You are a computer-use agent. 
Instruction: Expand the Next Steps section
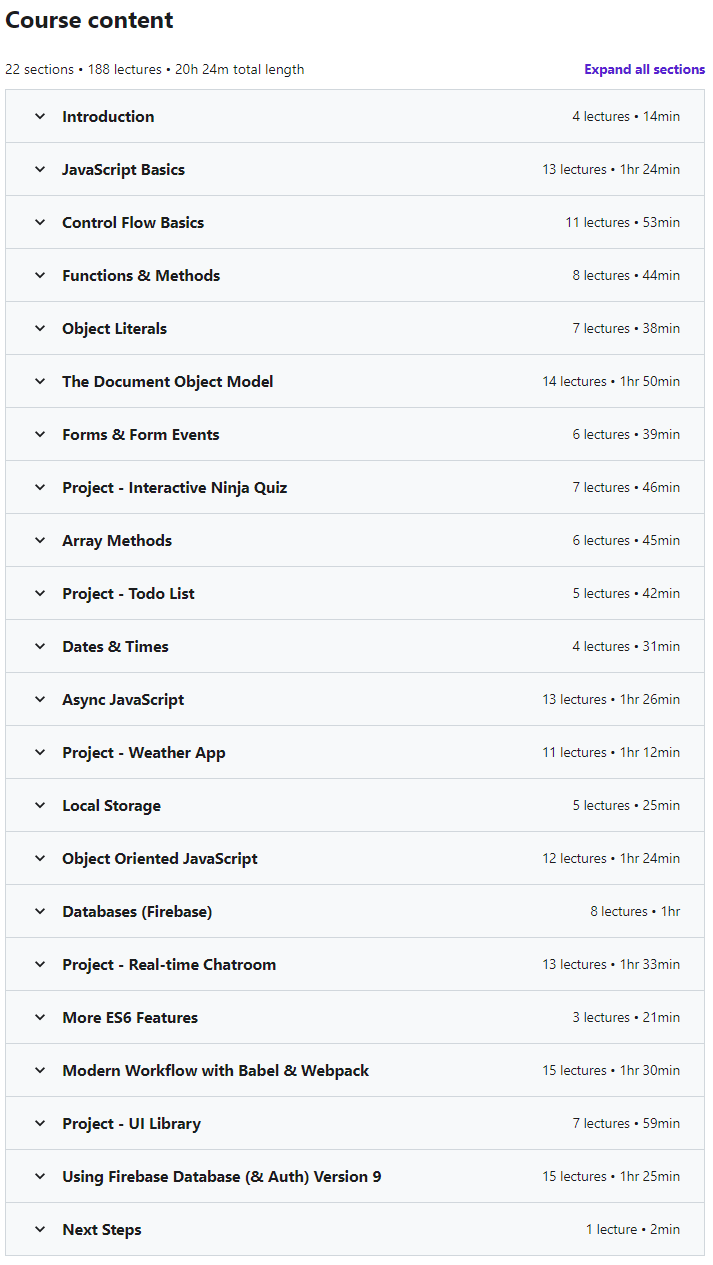355,1229
